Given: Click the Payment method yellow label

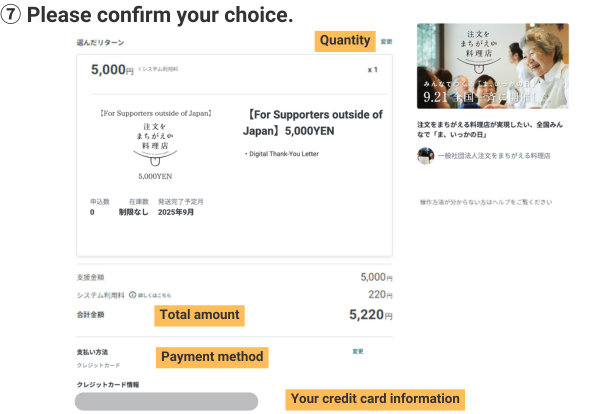Looking at the screenshot, I should pos(212,356).
